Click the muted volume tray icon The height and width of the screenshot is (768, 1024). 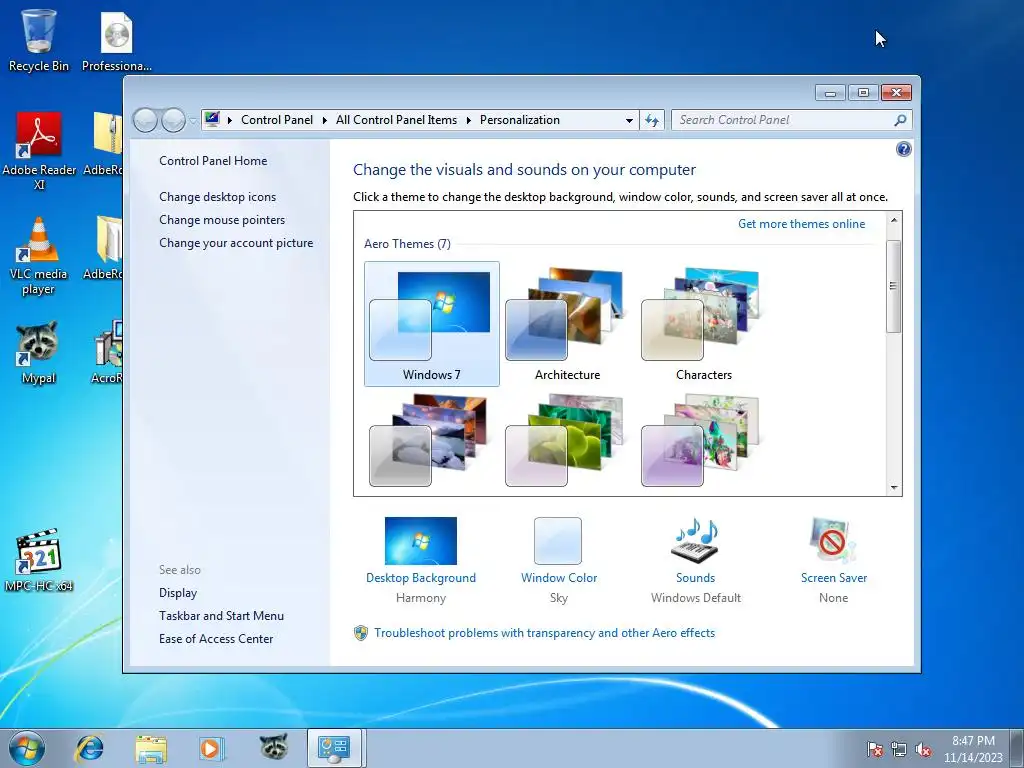(x=923, y=749)
